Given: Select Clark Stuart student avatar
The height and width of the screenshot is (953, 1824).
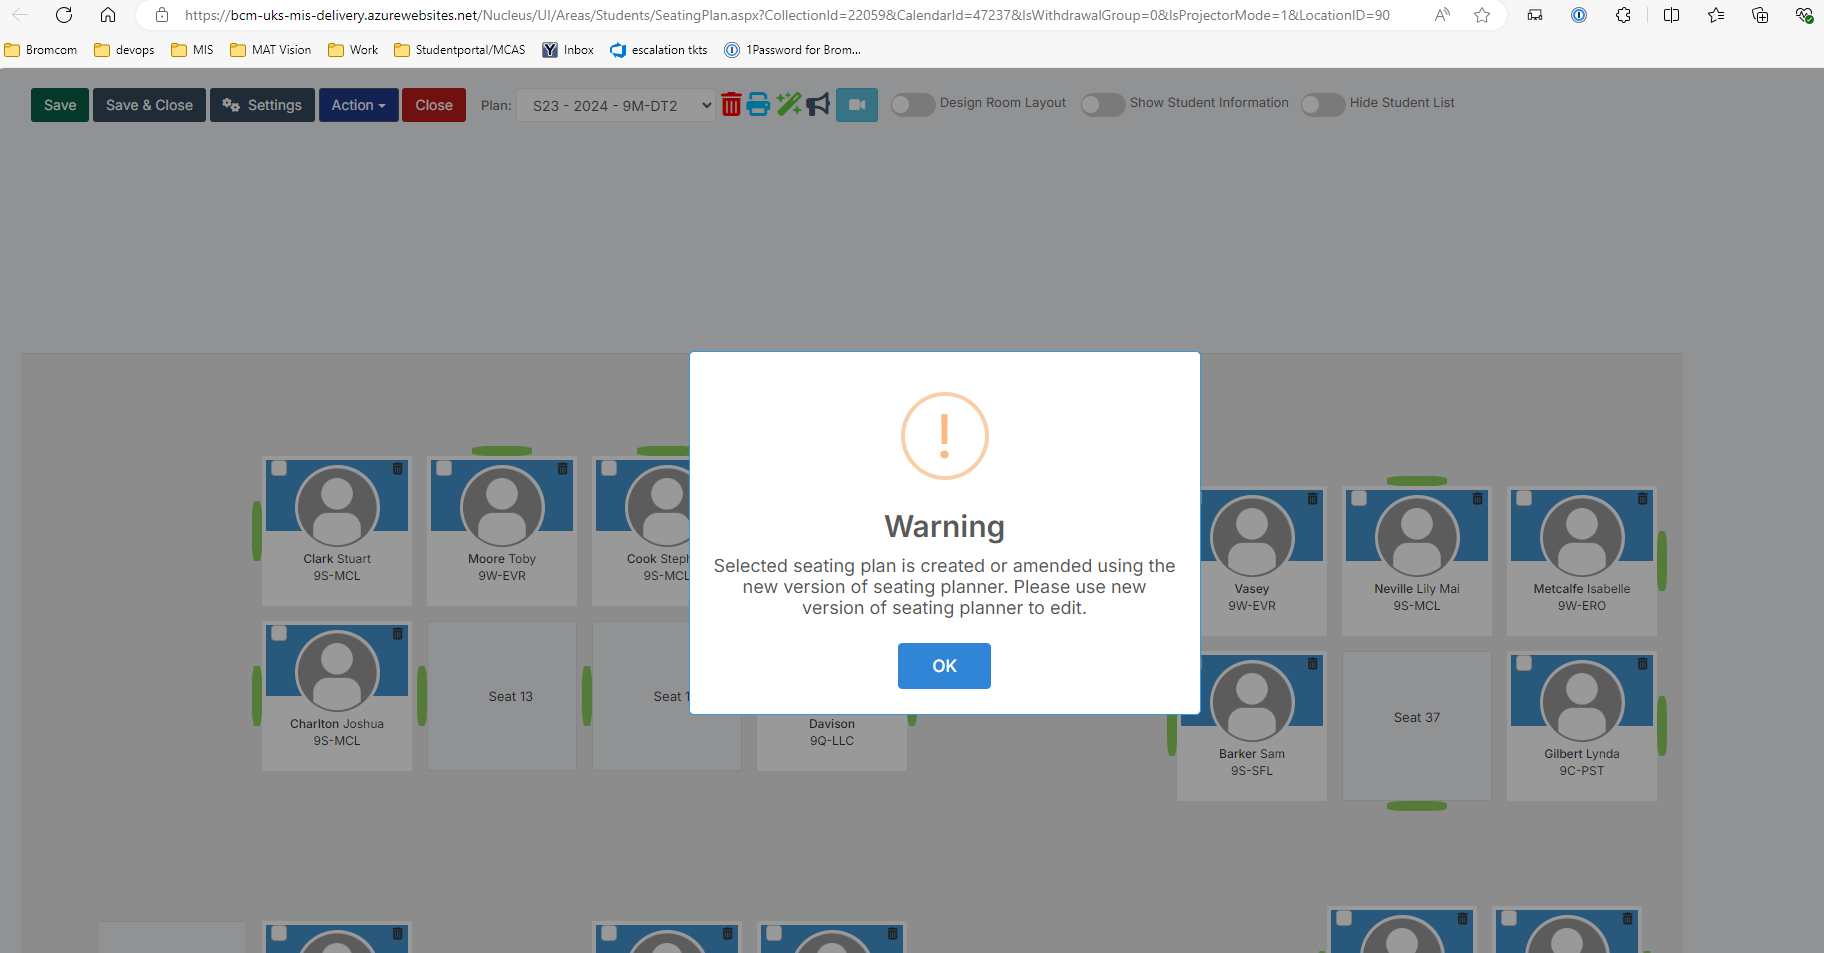Looking at the screenshot, I should click(337, 505).
